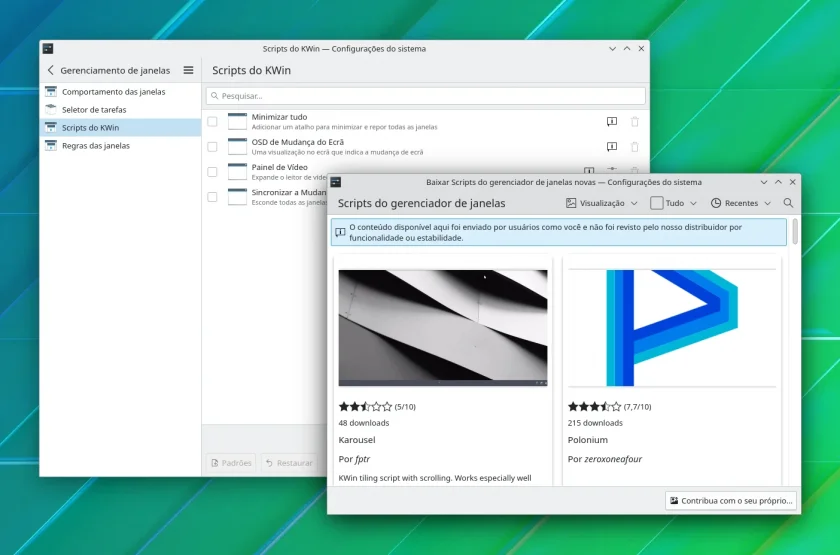Click author name zeroxoneafour
This screenshot has width=840, height=555.
click(613, 459)
